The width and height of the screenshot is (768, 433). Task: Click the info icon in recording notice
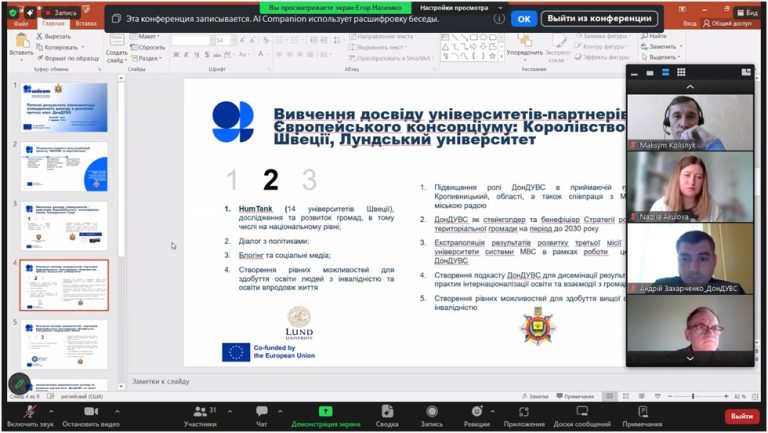(499, 19)
